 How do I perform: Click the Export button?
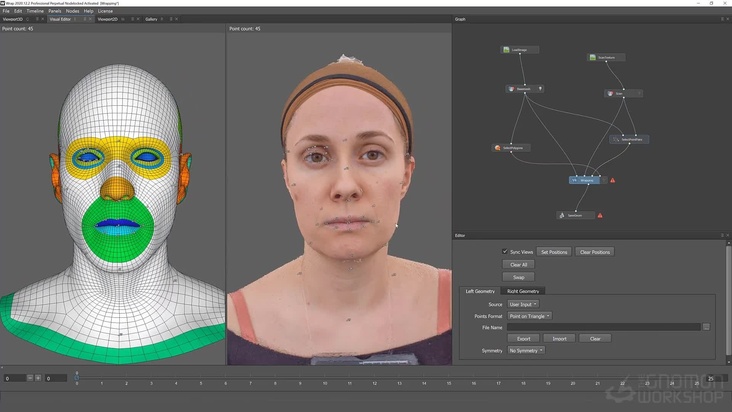pyautogui.click(x=523, y=339)
